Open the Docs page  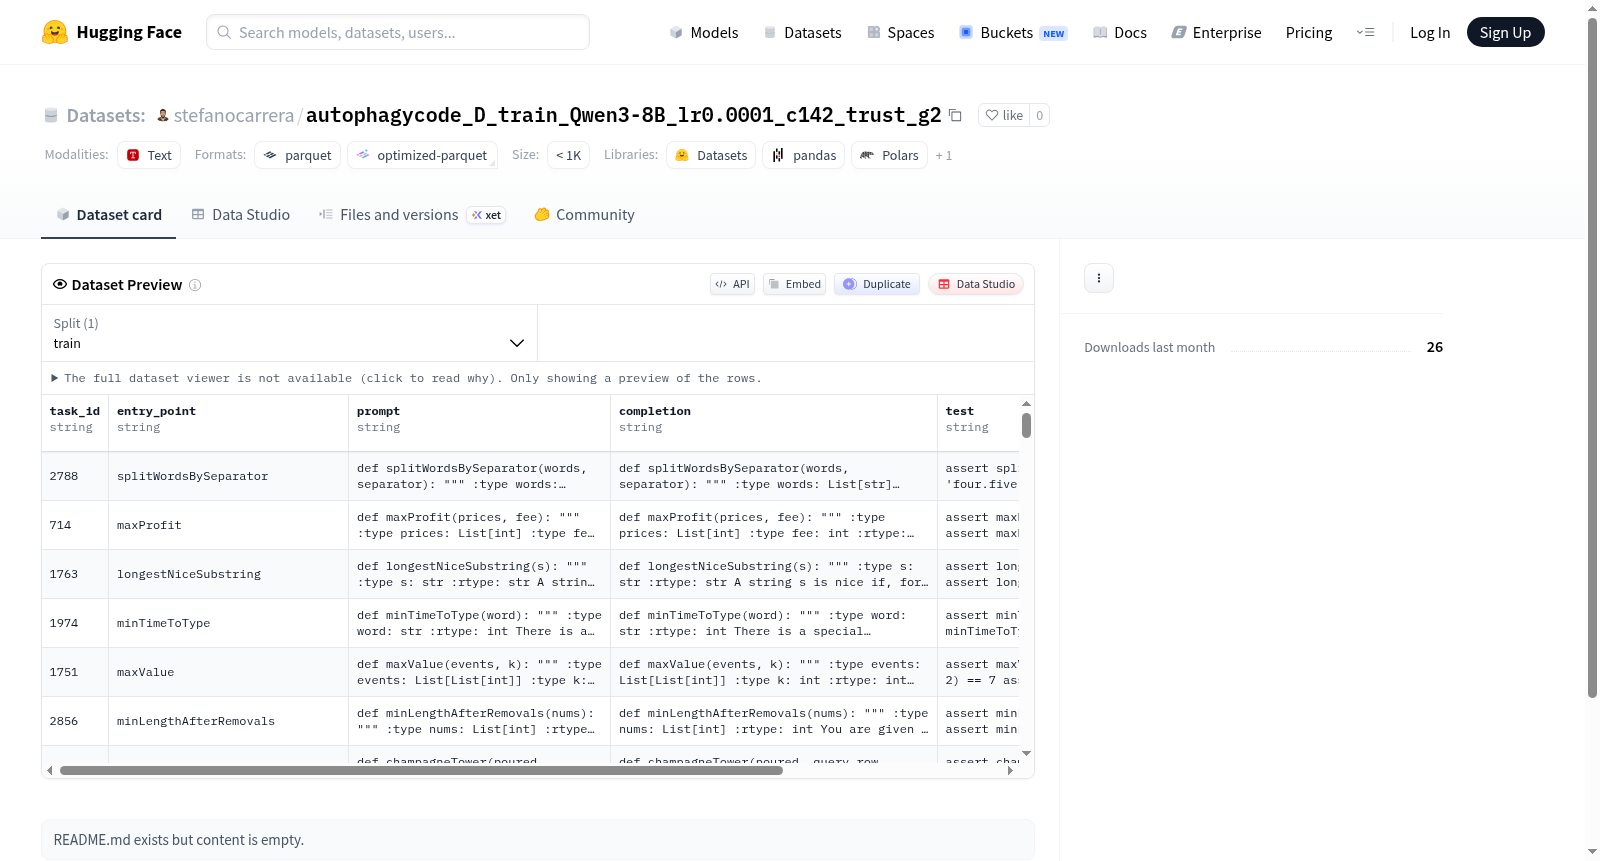[x=1120, y=32]
